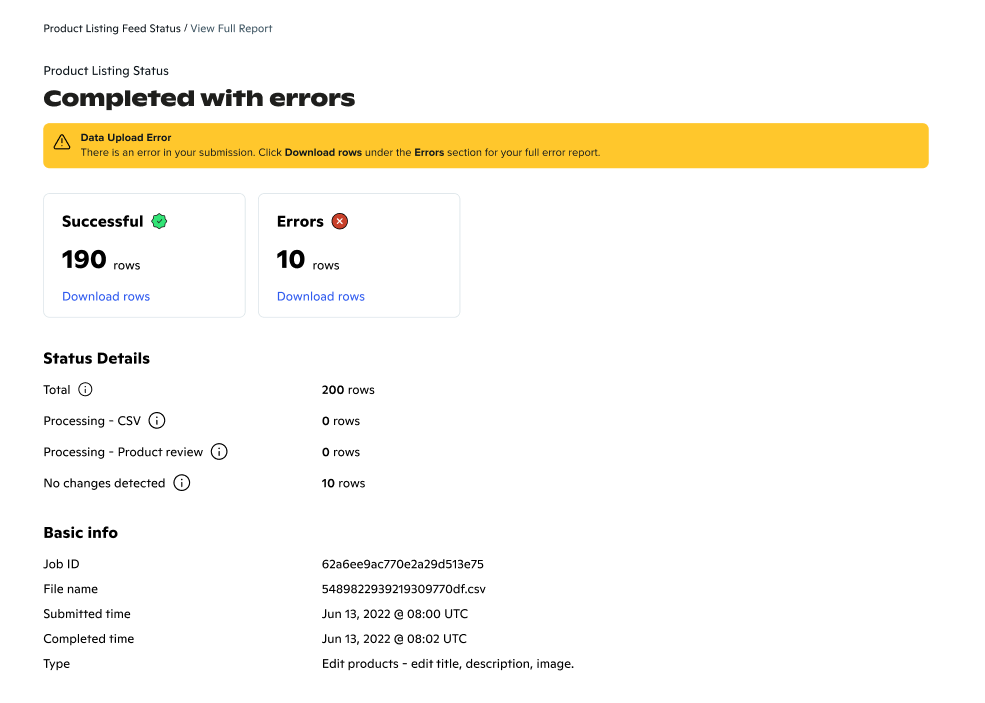Click the Edit products type description
Screen dimensions: 985x703
pyautogui.click(x=447, y=664)
